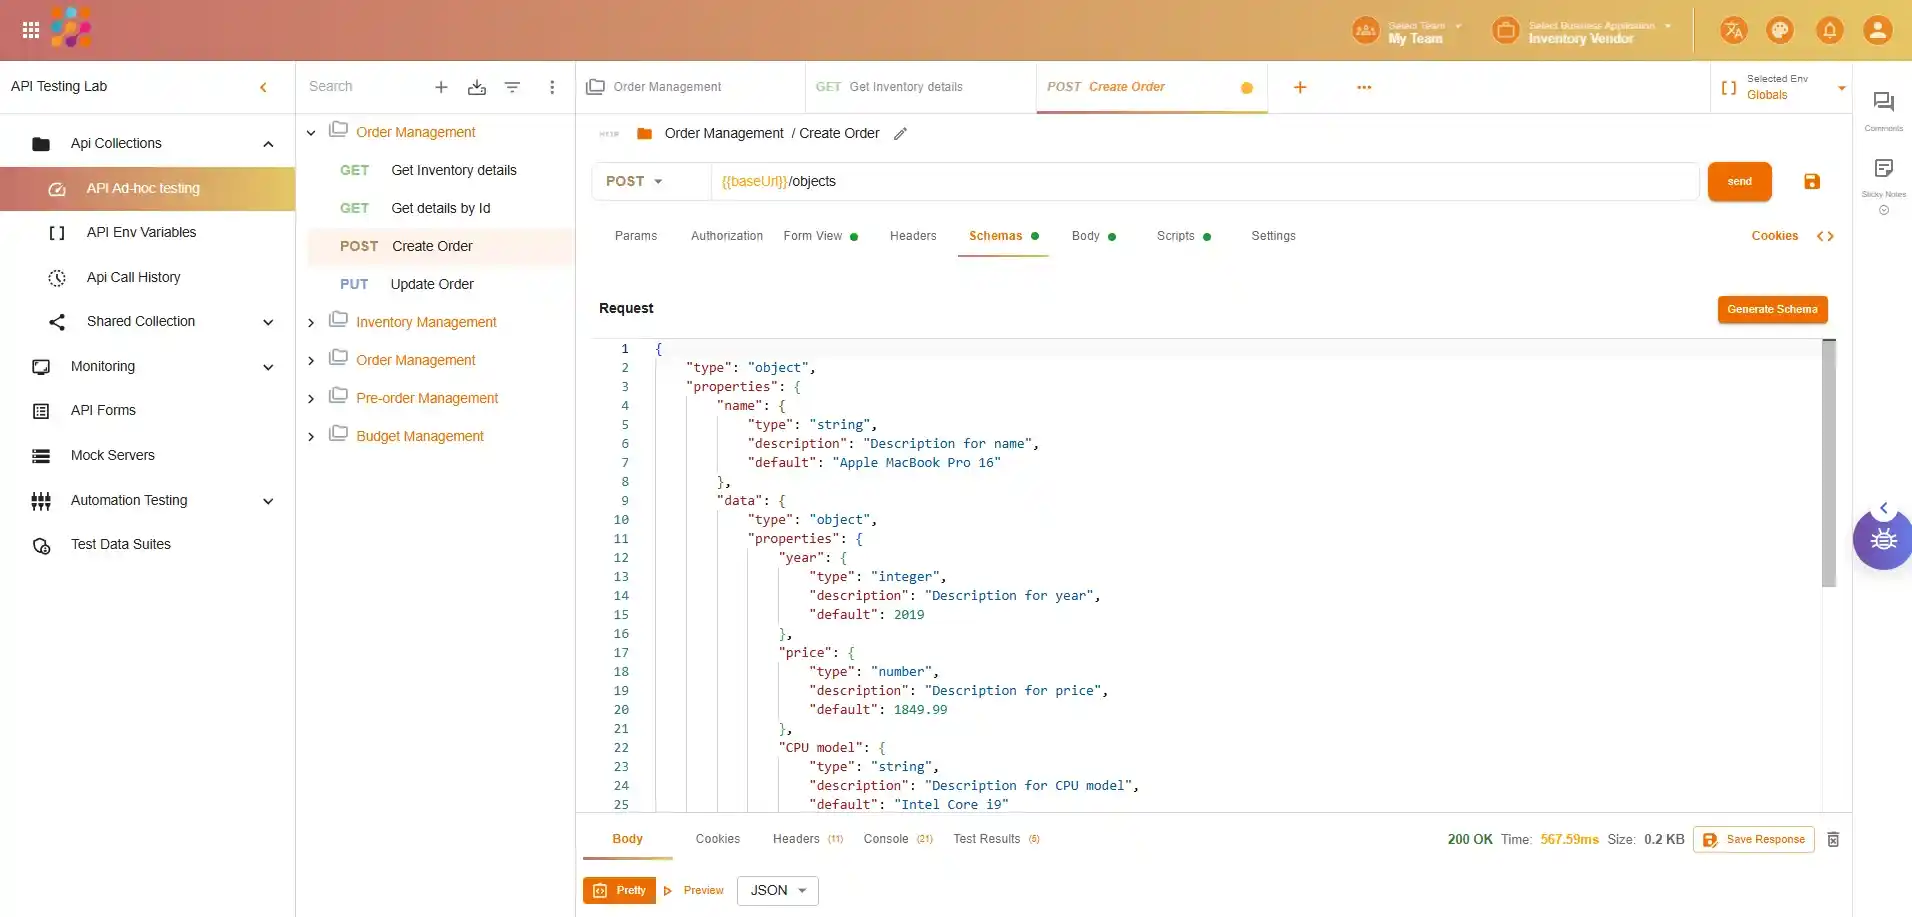Screen dimensions: 1912x917
Task: Click the request URL input field
Action: 1200,182
